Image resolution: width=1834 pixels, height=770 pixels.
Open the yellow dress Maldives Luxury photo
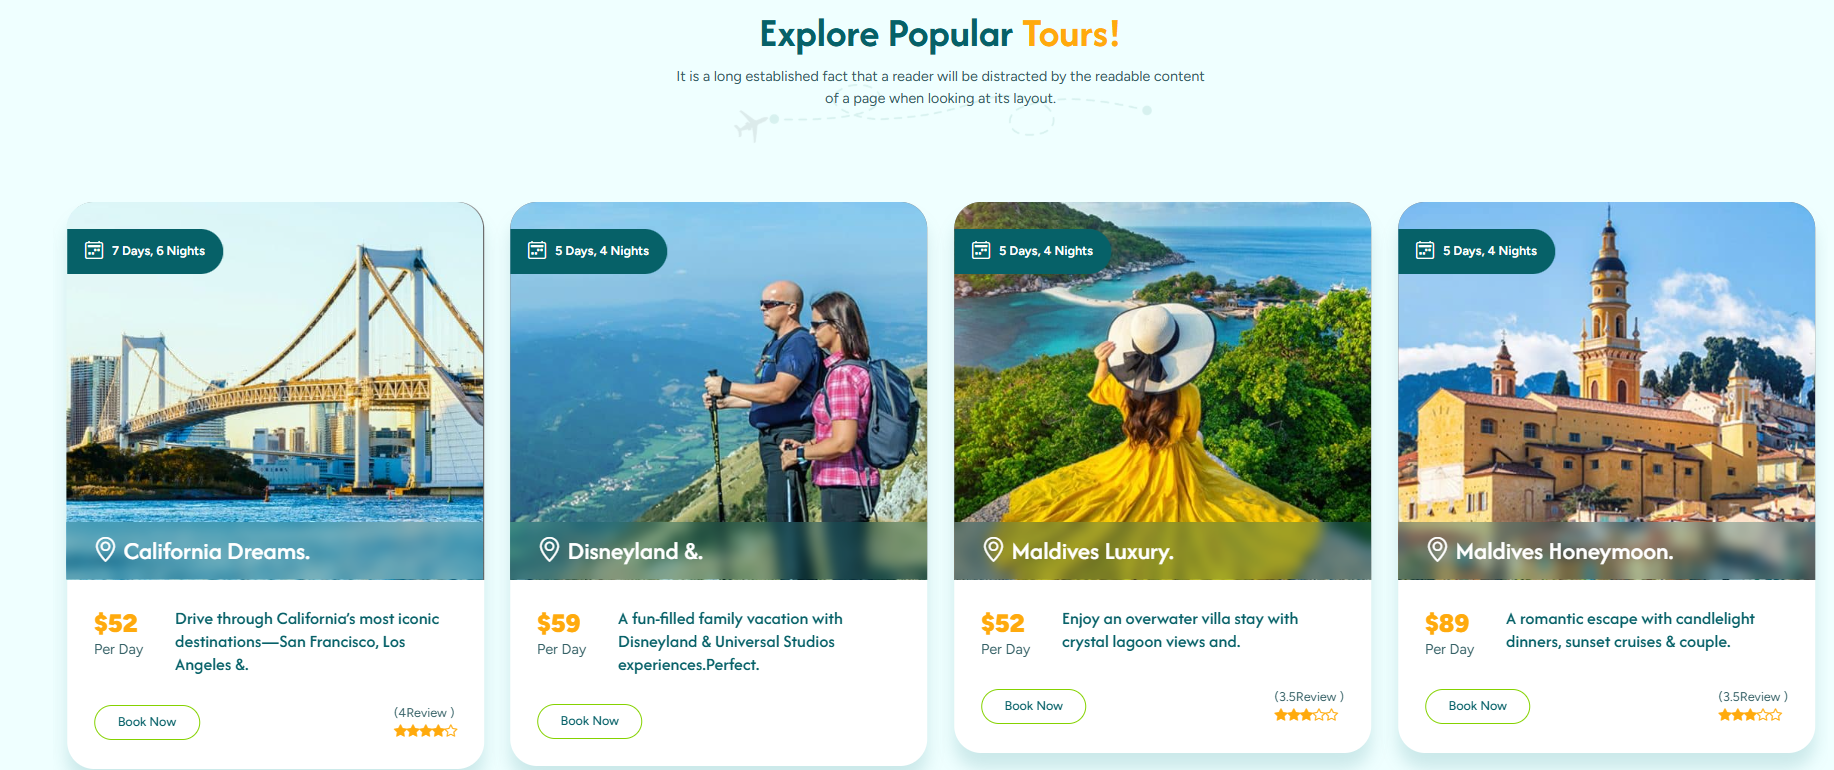[1162, 362]
